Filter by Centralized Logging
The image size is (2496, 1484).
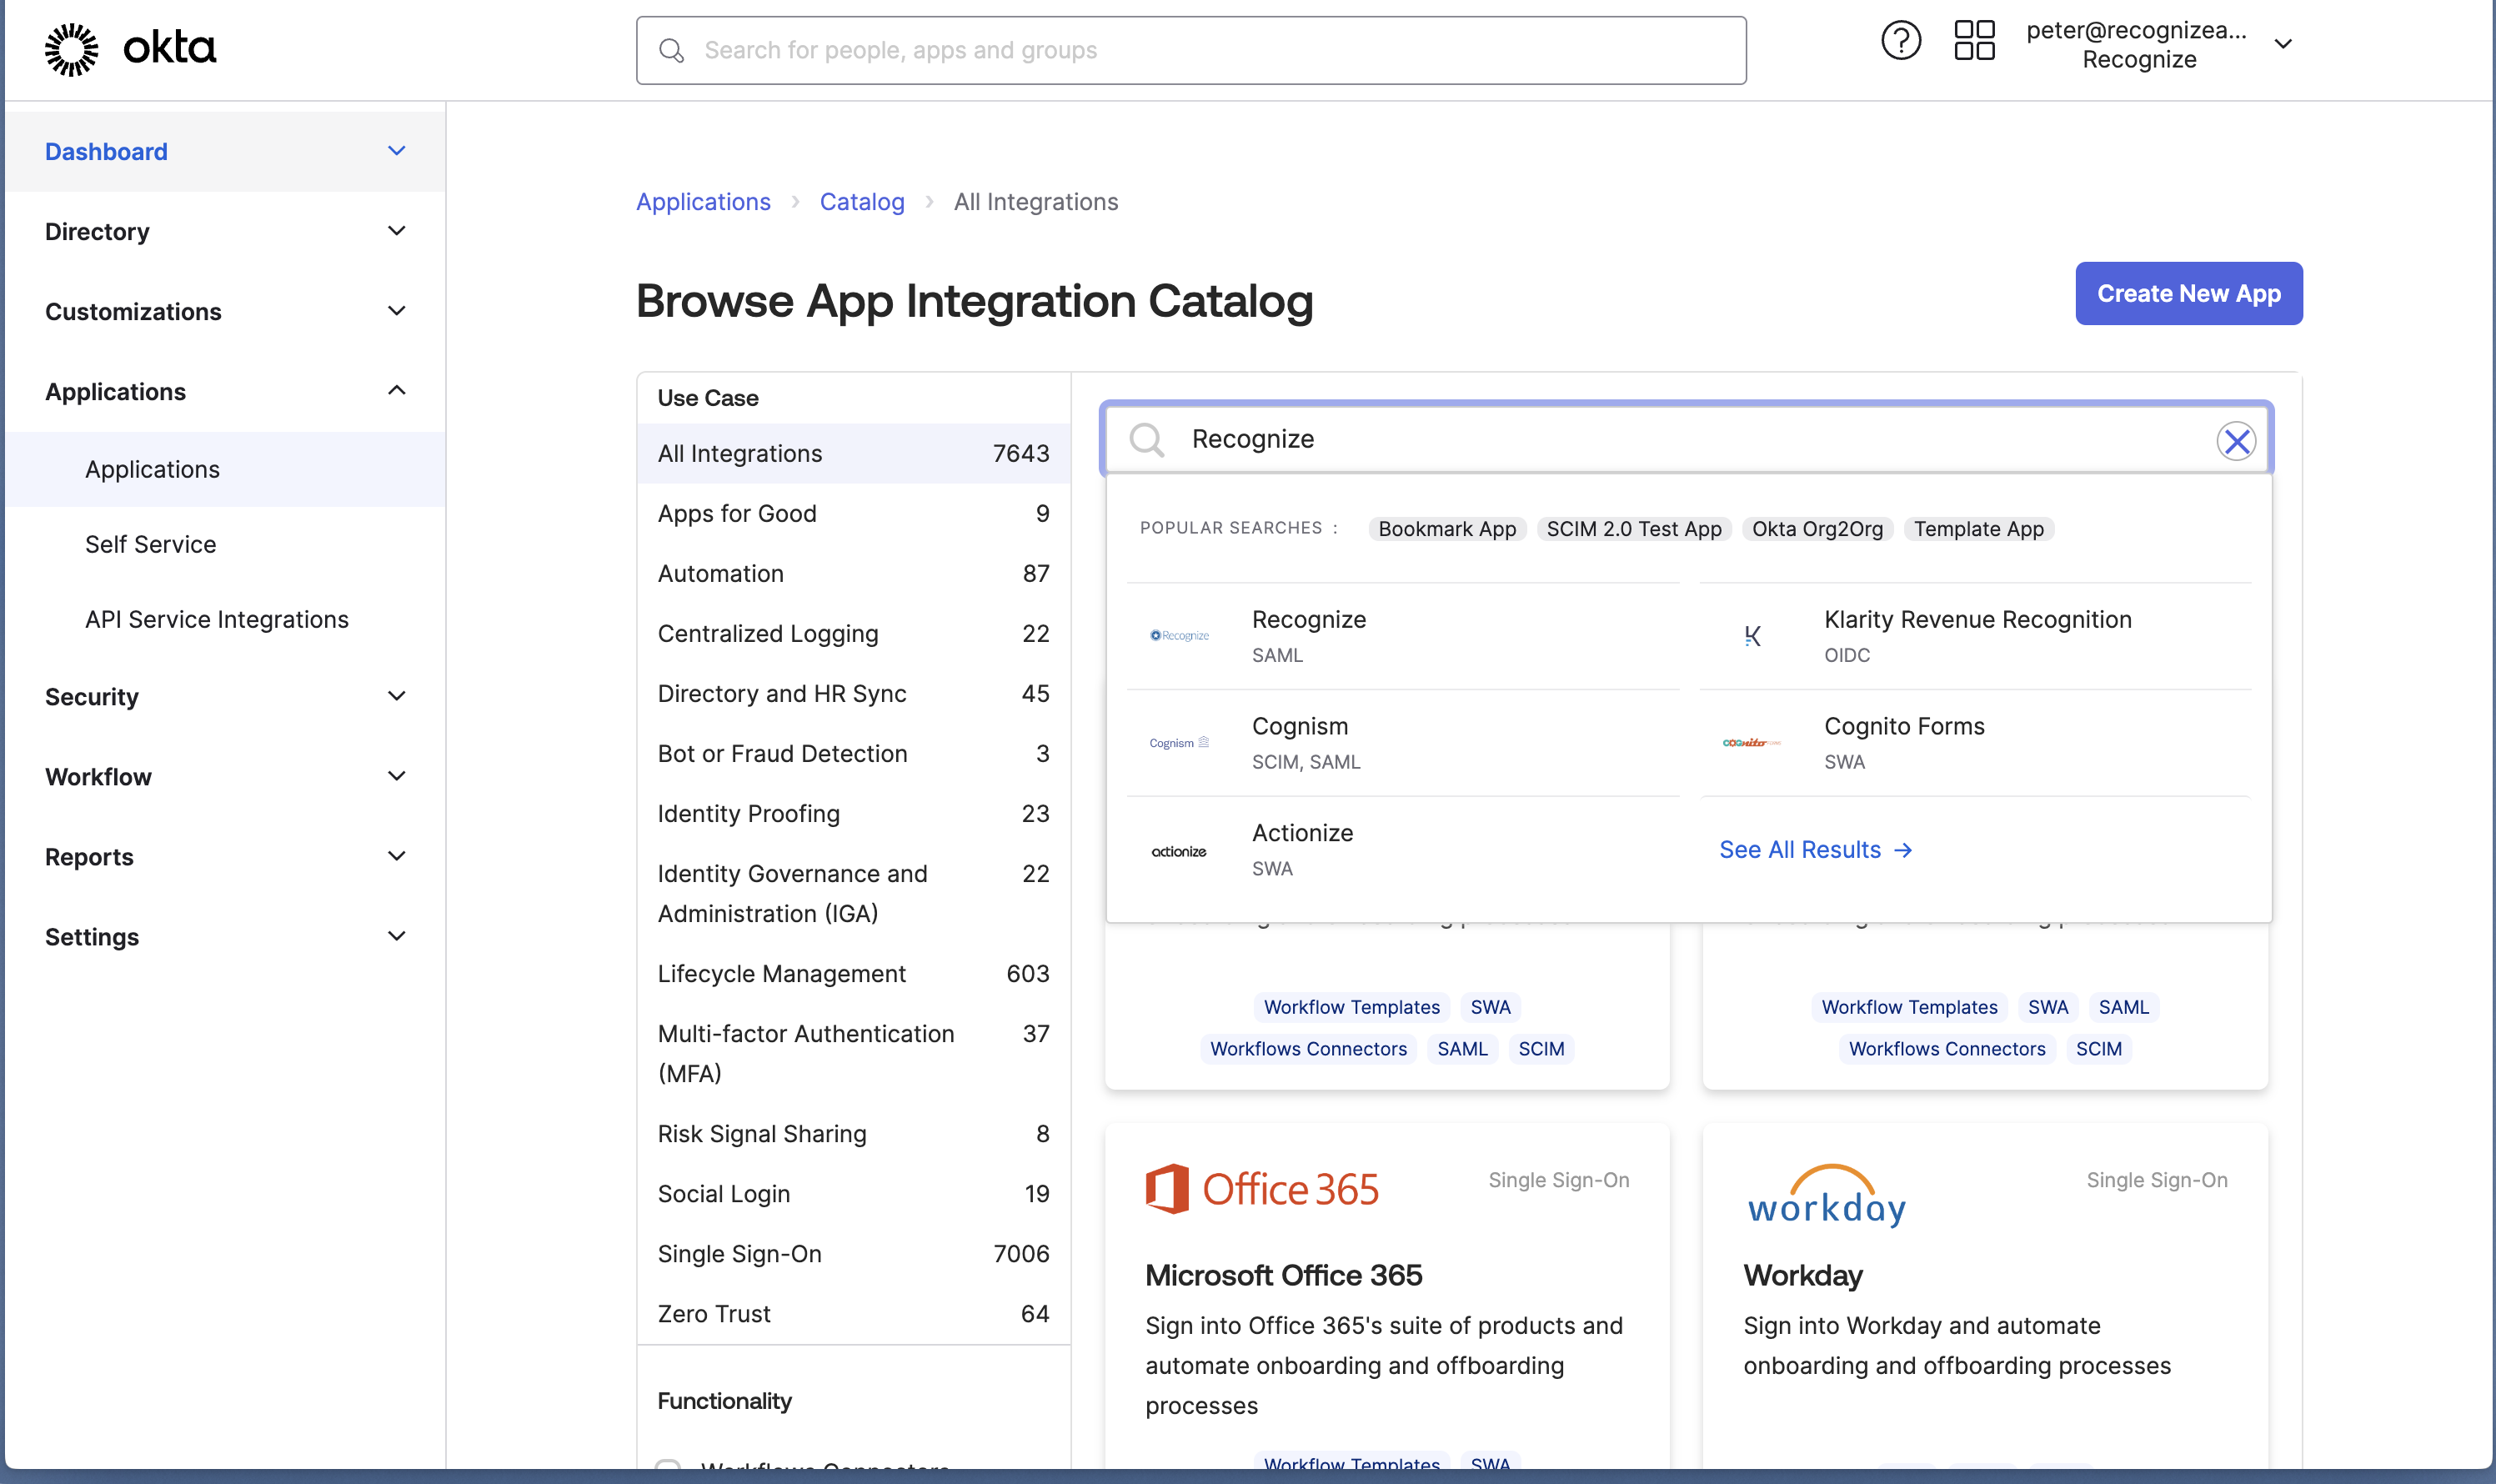853,633
